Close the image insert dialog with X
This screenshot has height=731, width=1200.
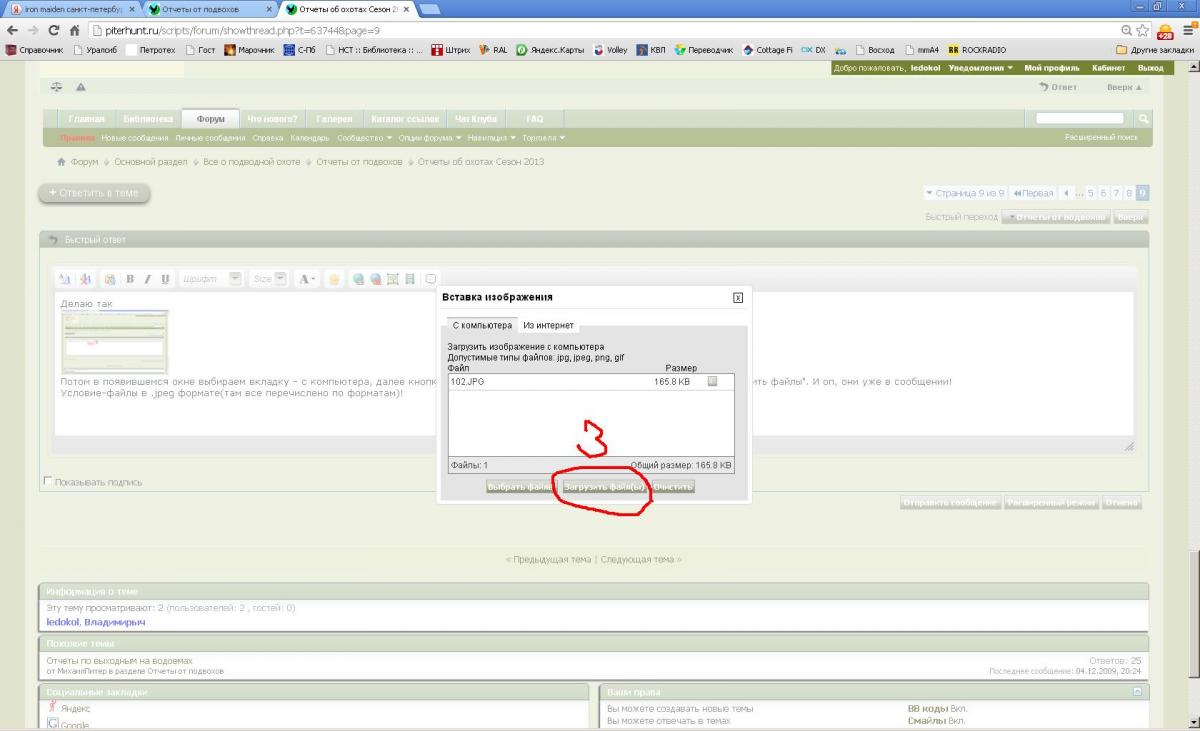click(738, 297)
